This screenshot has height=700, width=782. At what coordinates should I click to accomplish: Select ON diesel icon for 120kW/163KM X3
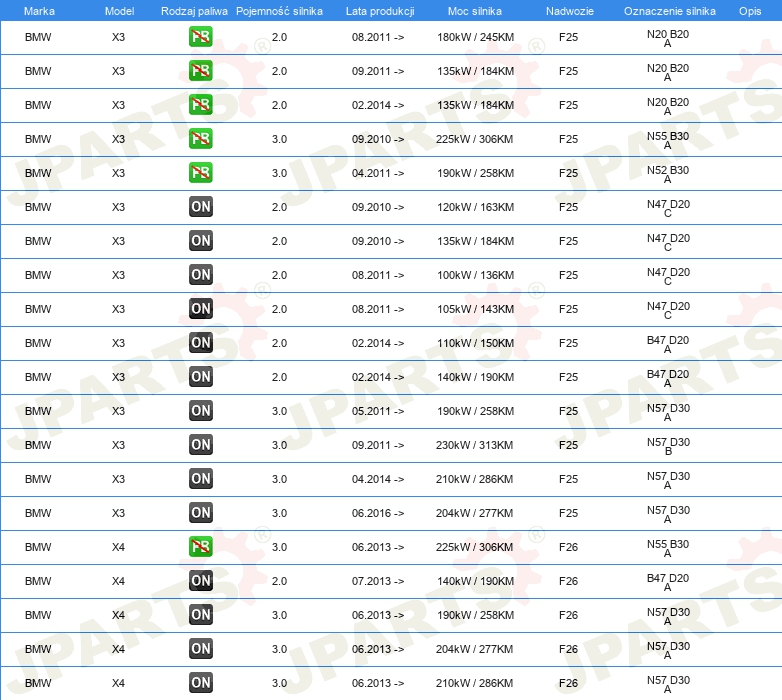click(200, 206)
